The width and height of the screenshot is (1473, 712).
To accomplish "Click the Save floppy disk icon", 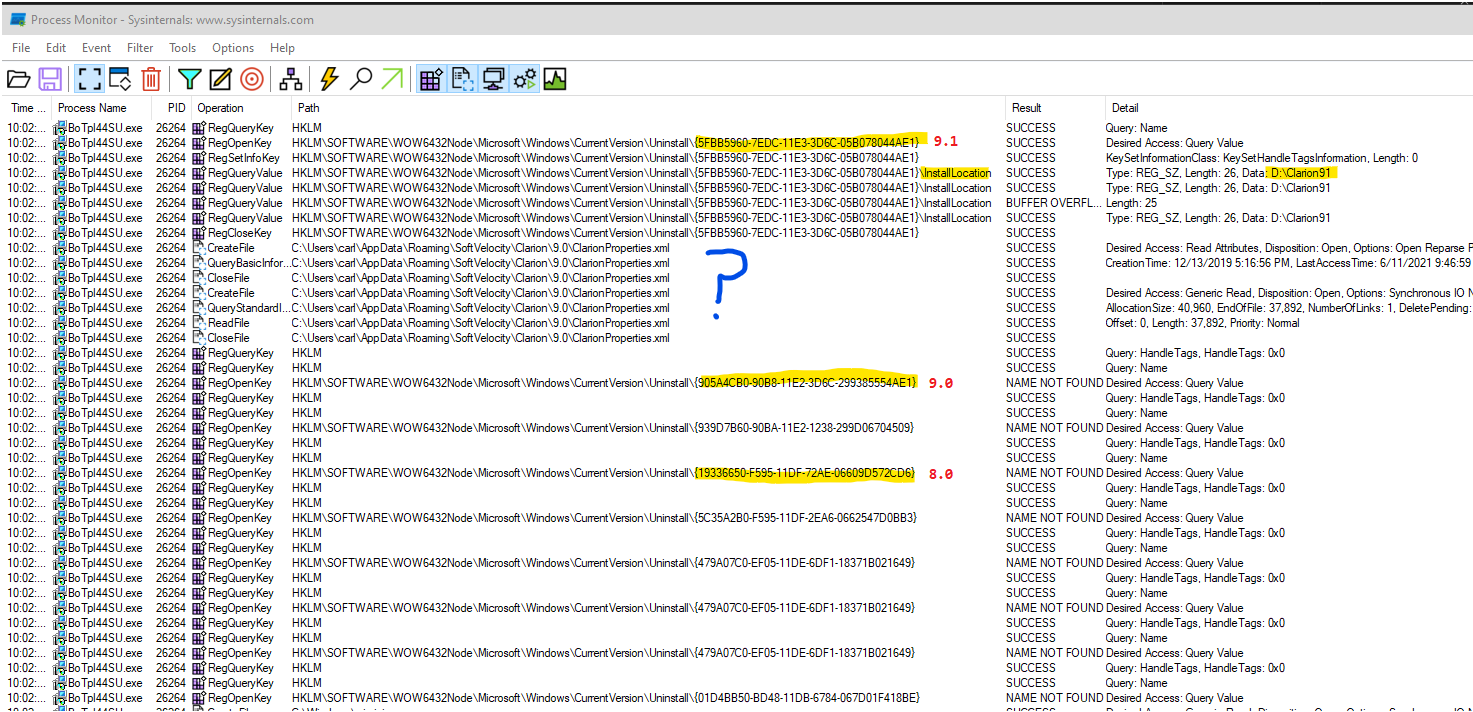I will (50, 79).
